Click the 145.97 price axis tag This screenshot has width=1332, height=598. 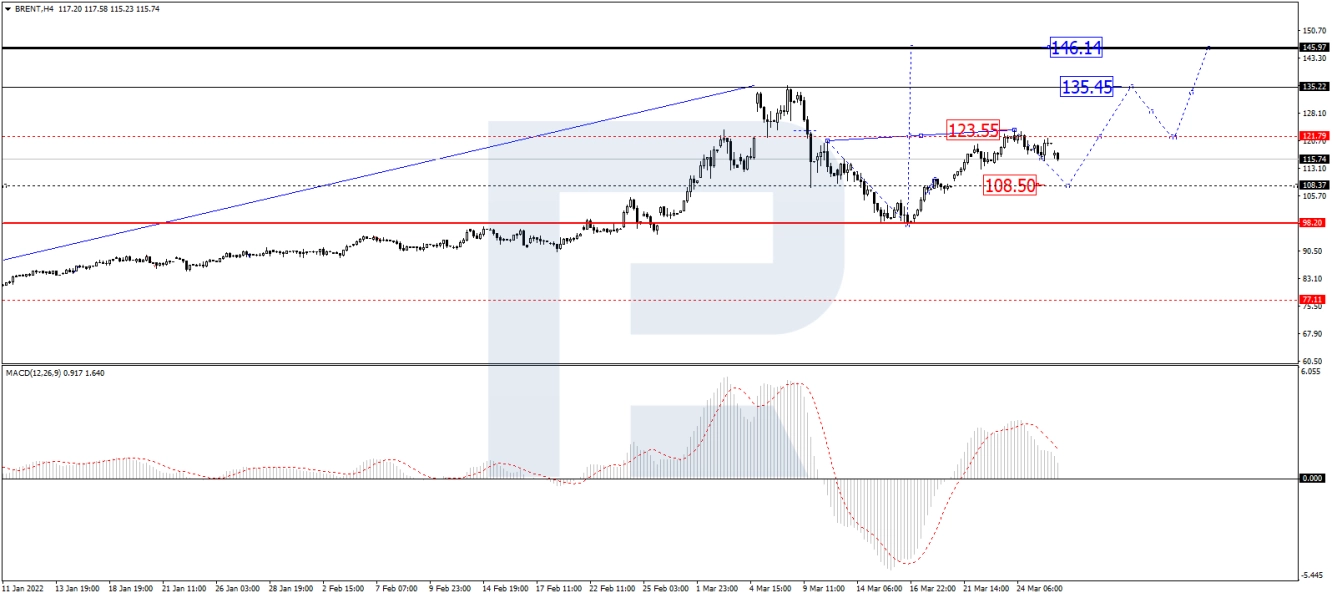[1313, 48]
